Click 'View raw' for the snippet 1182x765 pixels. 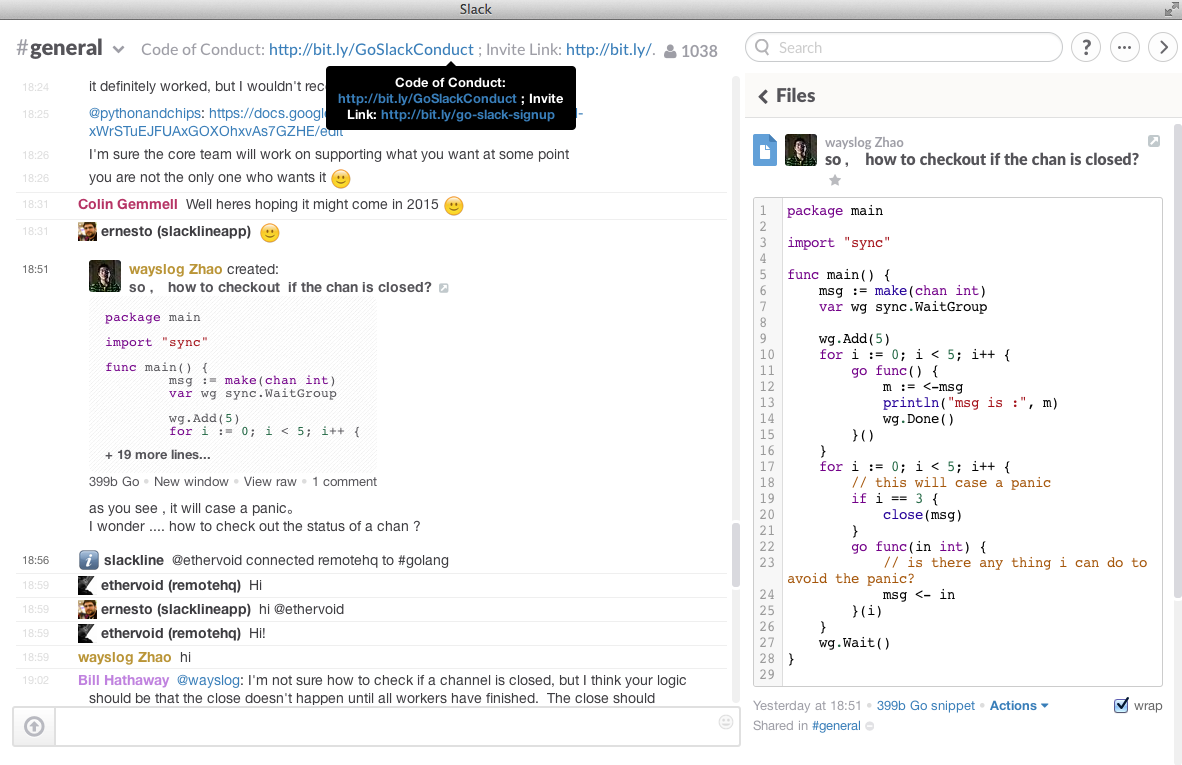(270, 482)
